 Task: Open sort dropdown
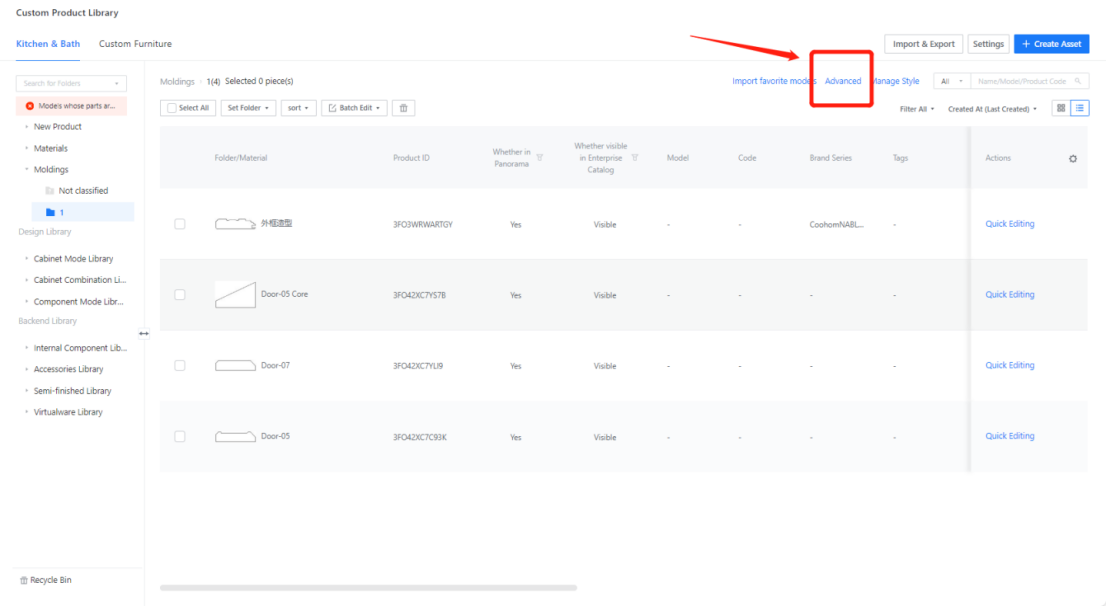click(298, 108)
